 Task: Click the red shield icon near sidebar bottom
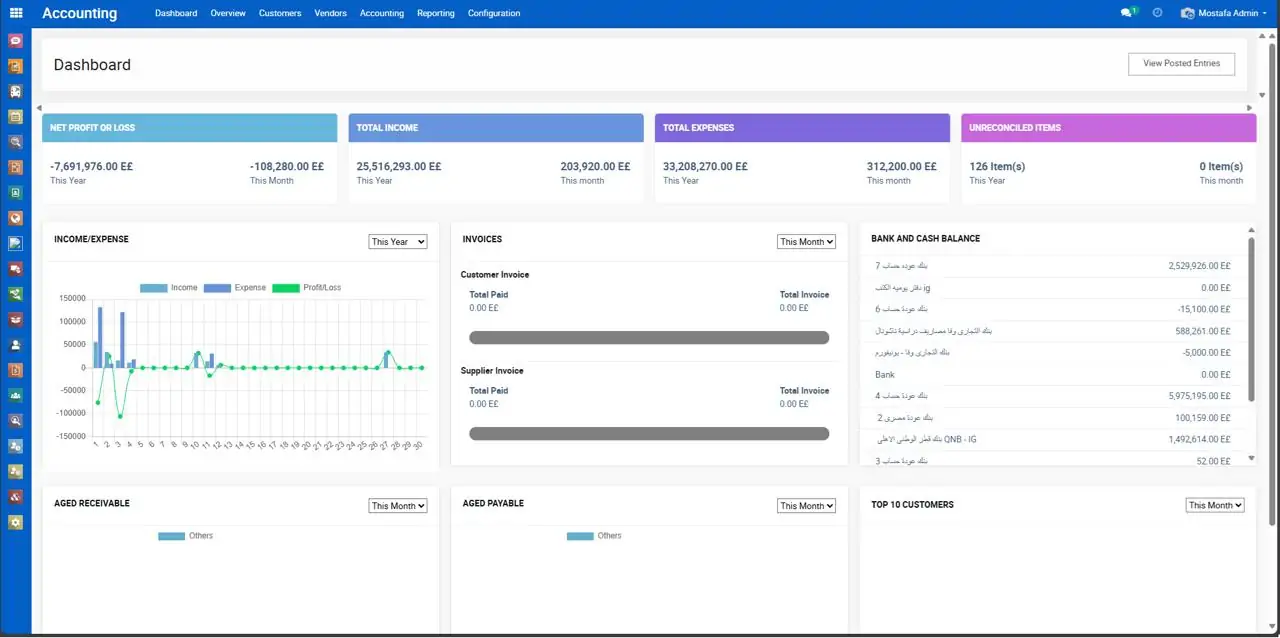pyautogui.click(x=14, y=497)
